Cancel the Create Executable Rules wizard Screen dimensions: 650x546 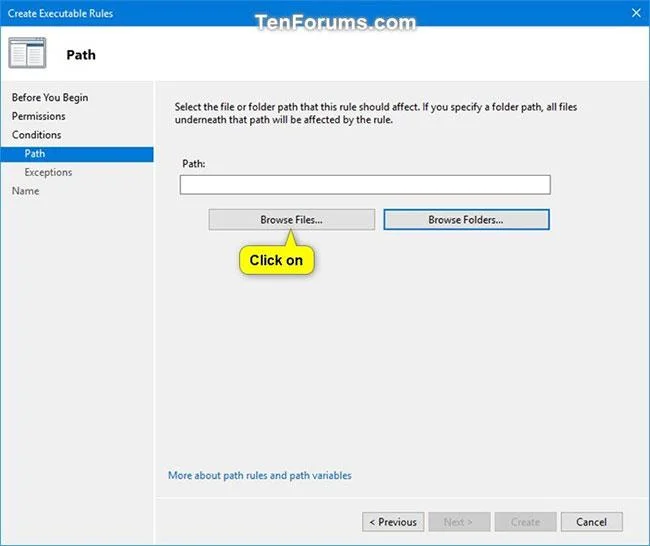(x=592, y=522)
